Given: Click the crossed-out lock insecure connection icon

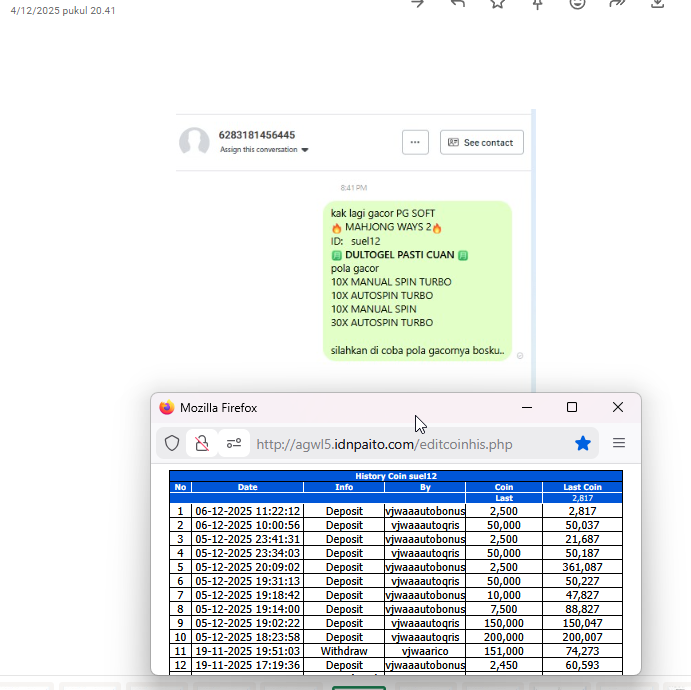Looking at the screenshot, I should 202,443.
